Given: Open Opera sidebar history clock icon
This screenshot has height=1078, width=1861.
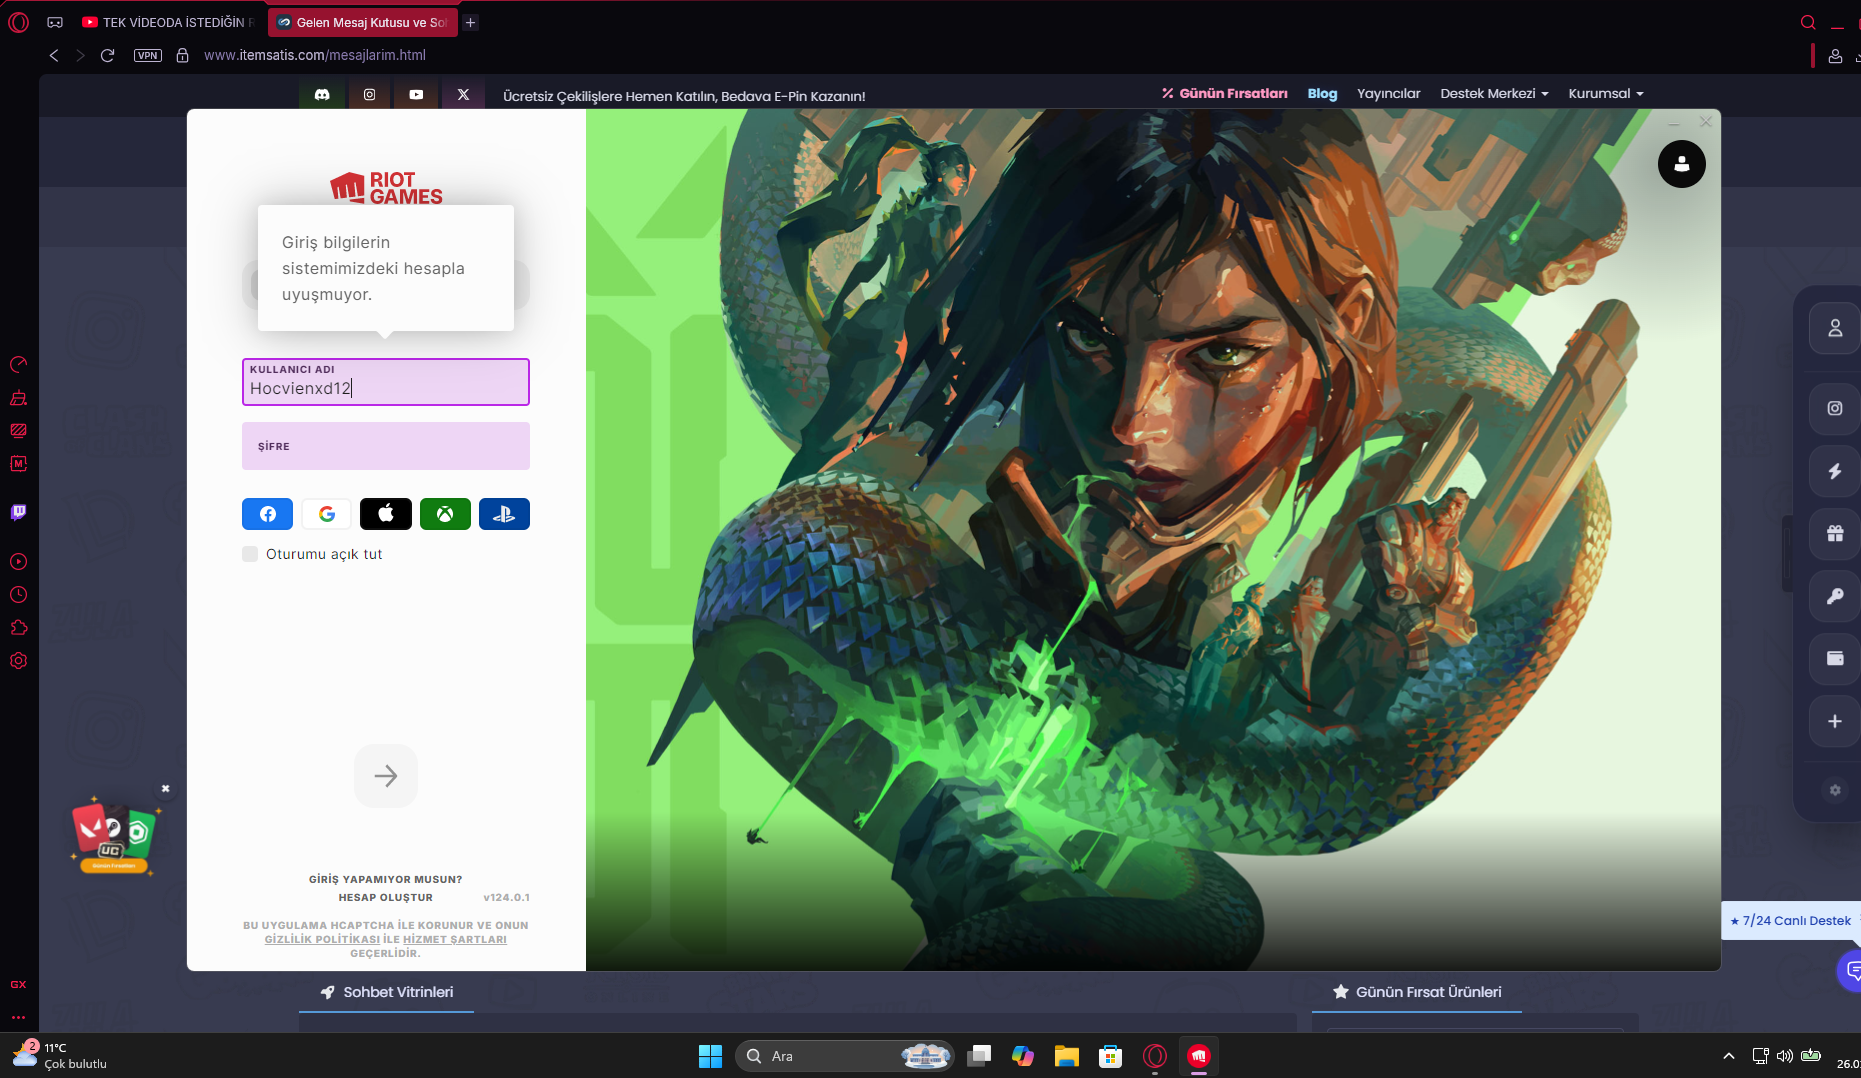Looking at the screenshot, I should click(18, 595).
